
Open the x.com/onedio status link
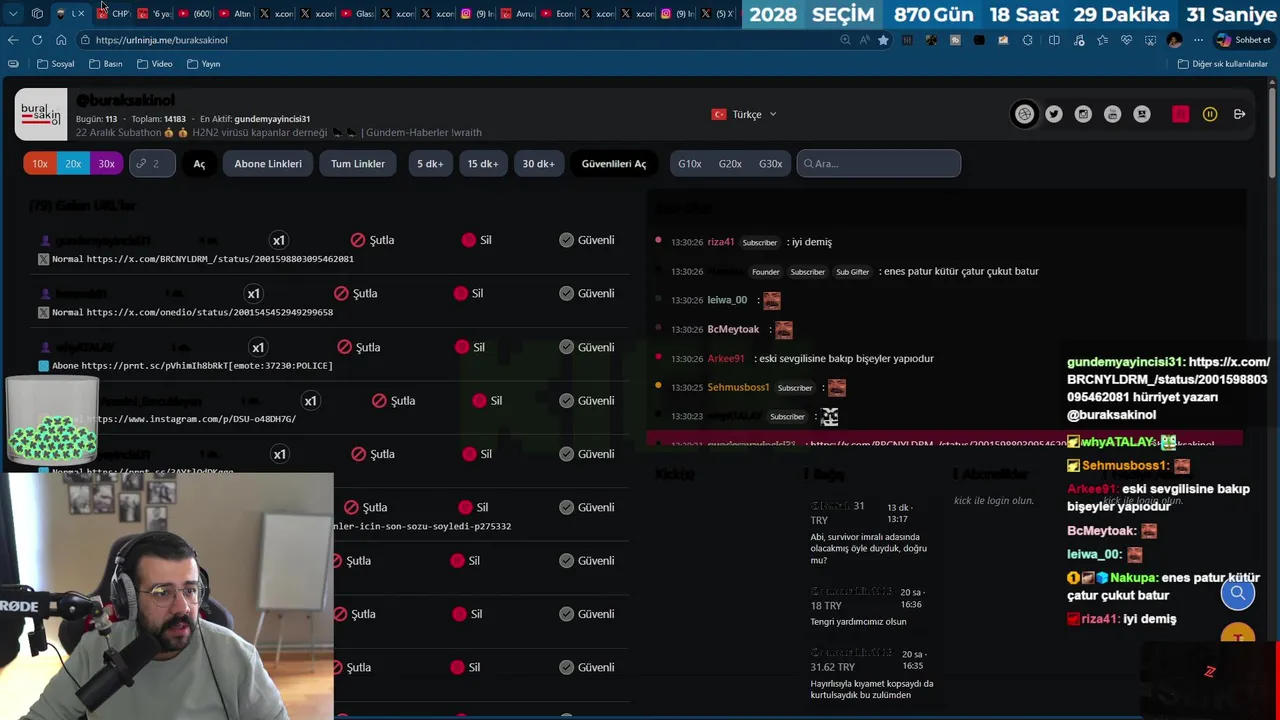pyautogui.click(x=210, y=312)
